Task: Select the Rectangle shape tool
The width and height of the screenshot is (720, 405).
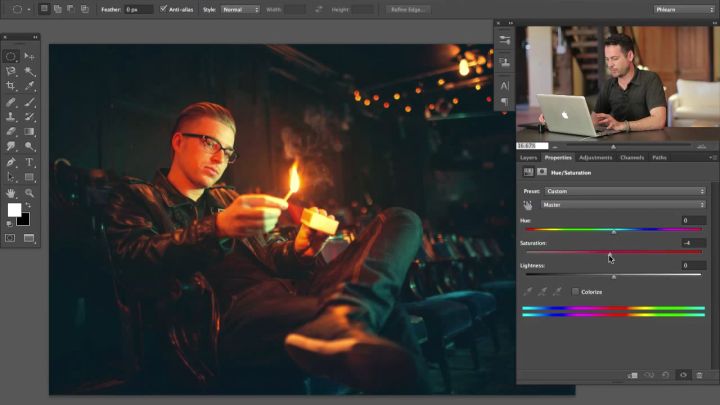Action: (29, 177)
